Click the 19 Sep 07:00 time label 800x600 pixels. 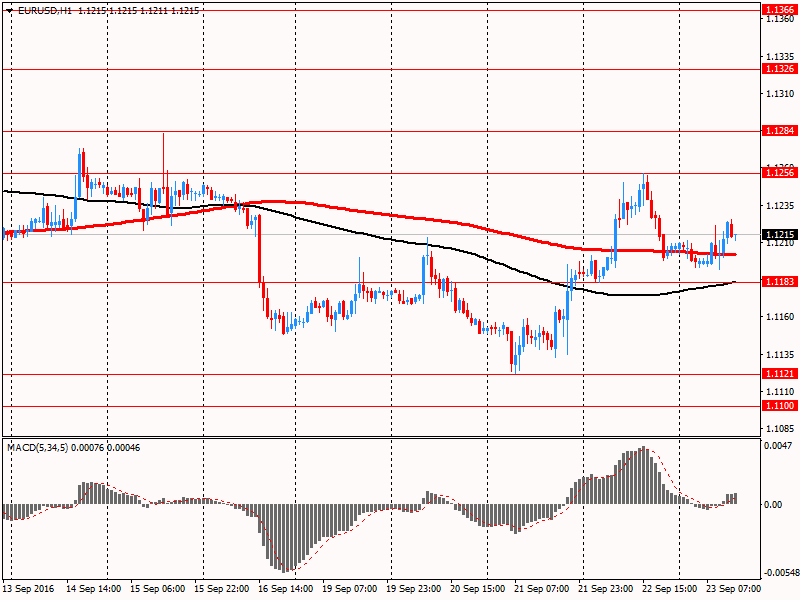click(x=350, y=588)
